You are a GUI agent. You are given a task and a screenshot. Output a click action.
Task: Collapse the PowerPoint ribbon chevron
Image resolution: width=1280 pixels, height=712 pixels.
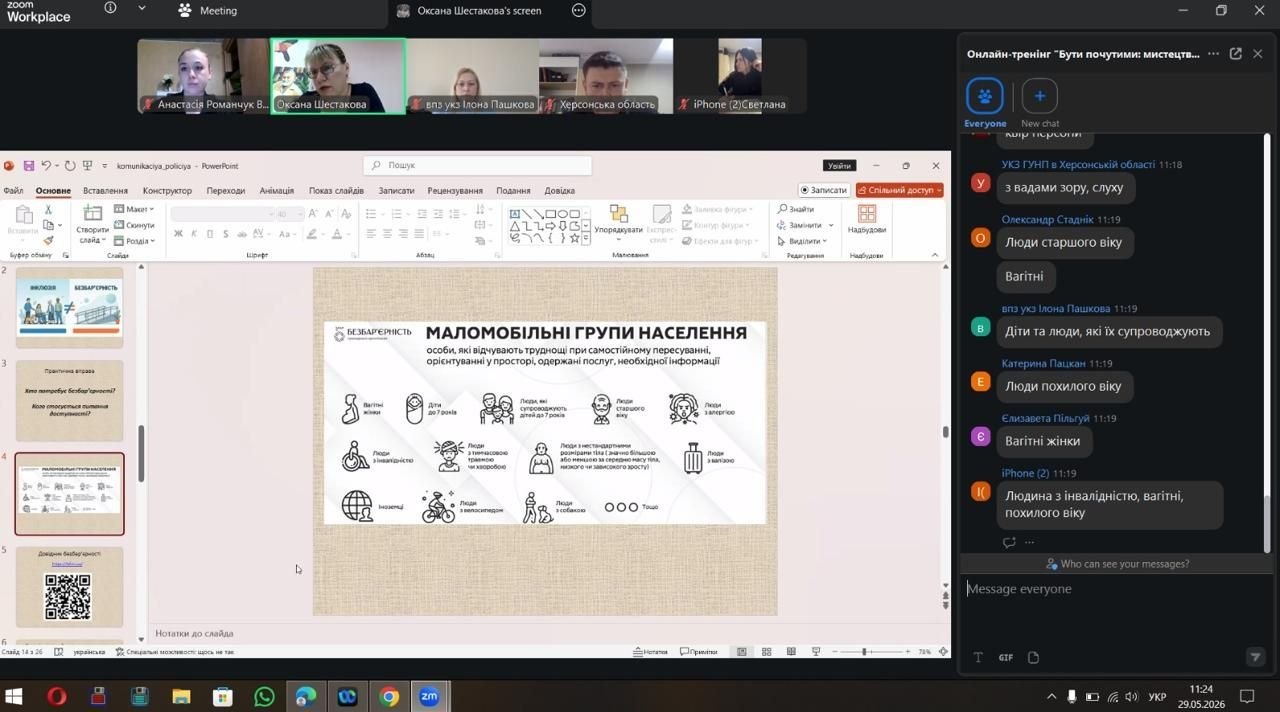click(936, 255)
